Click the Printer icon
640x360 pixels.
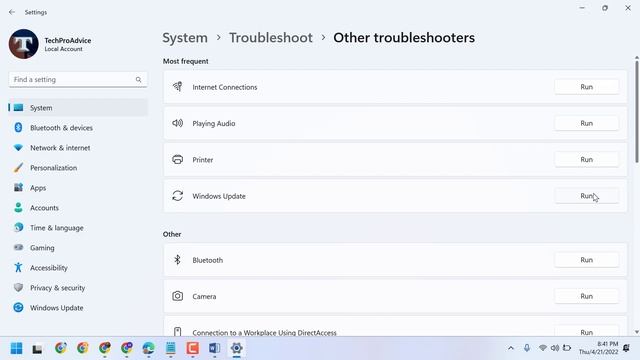click(178, 159)
